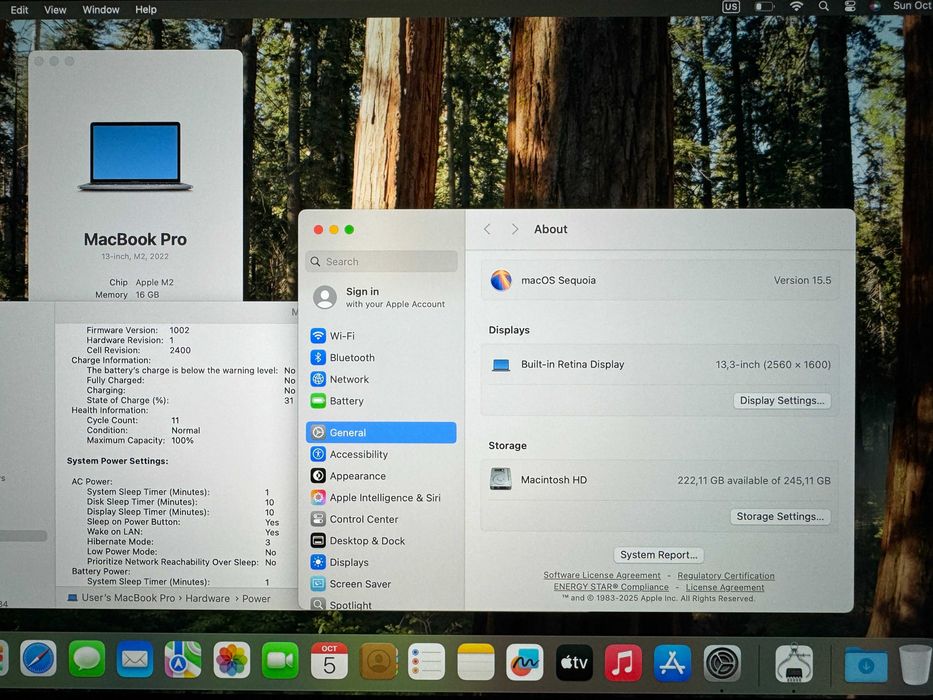
Task: Launch Mail from the Dock
Action: pyautogui.click(x=135, y=660)
